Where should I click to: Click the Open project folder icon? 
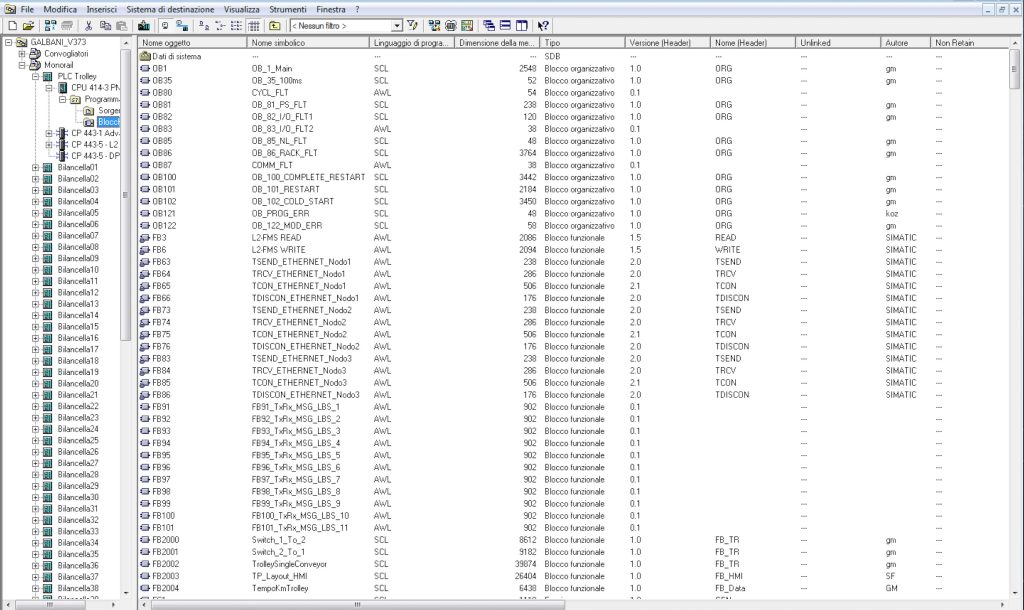[x=28, y=25]
